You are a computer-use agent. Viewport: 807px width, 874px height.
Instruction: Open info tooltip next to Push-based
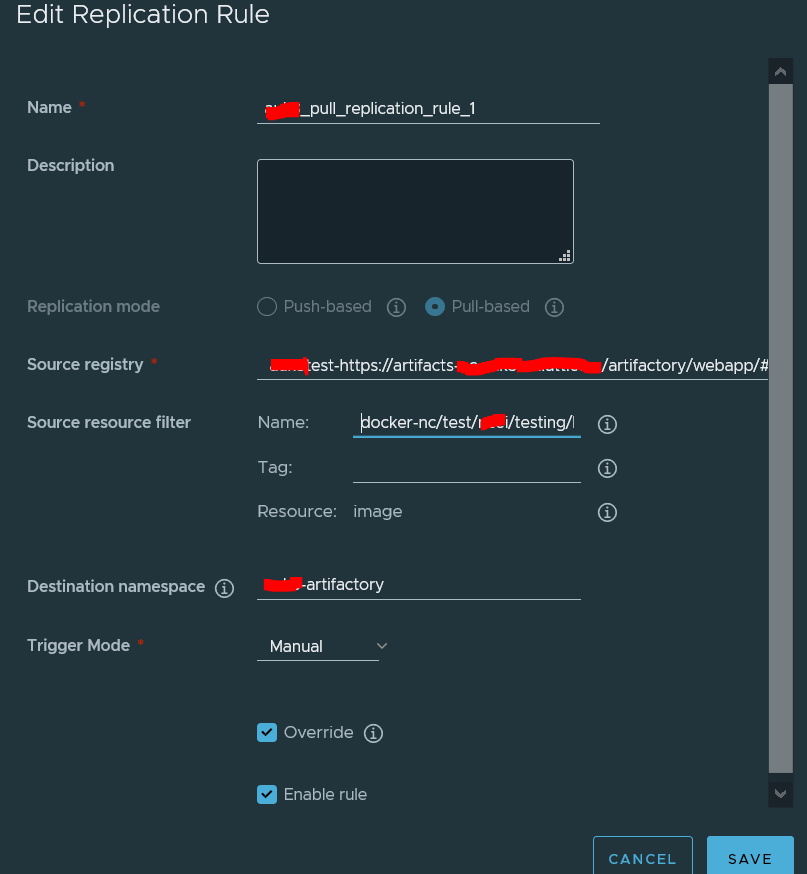tap(396, 307)
